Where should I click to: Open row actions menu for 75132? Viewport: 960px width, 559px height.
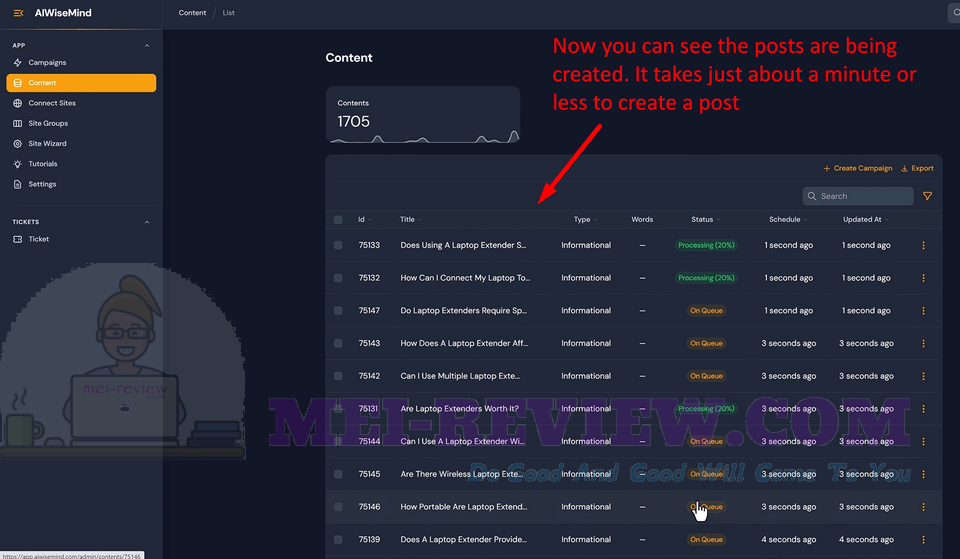point(923,278)
